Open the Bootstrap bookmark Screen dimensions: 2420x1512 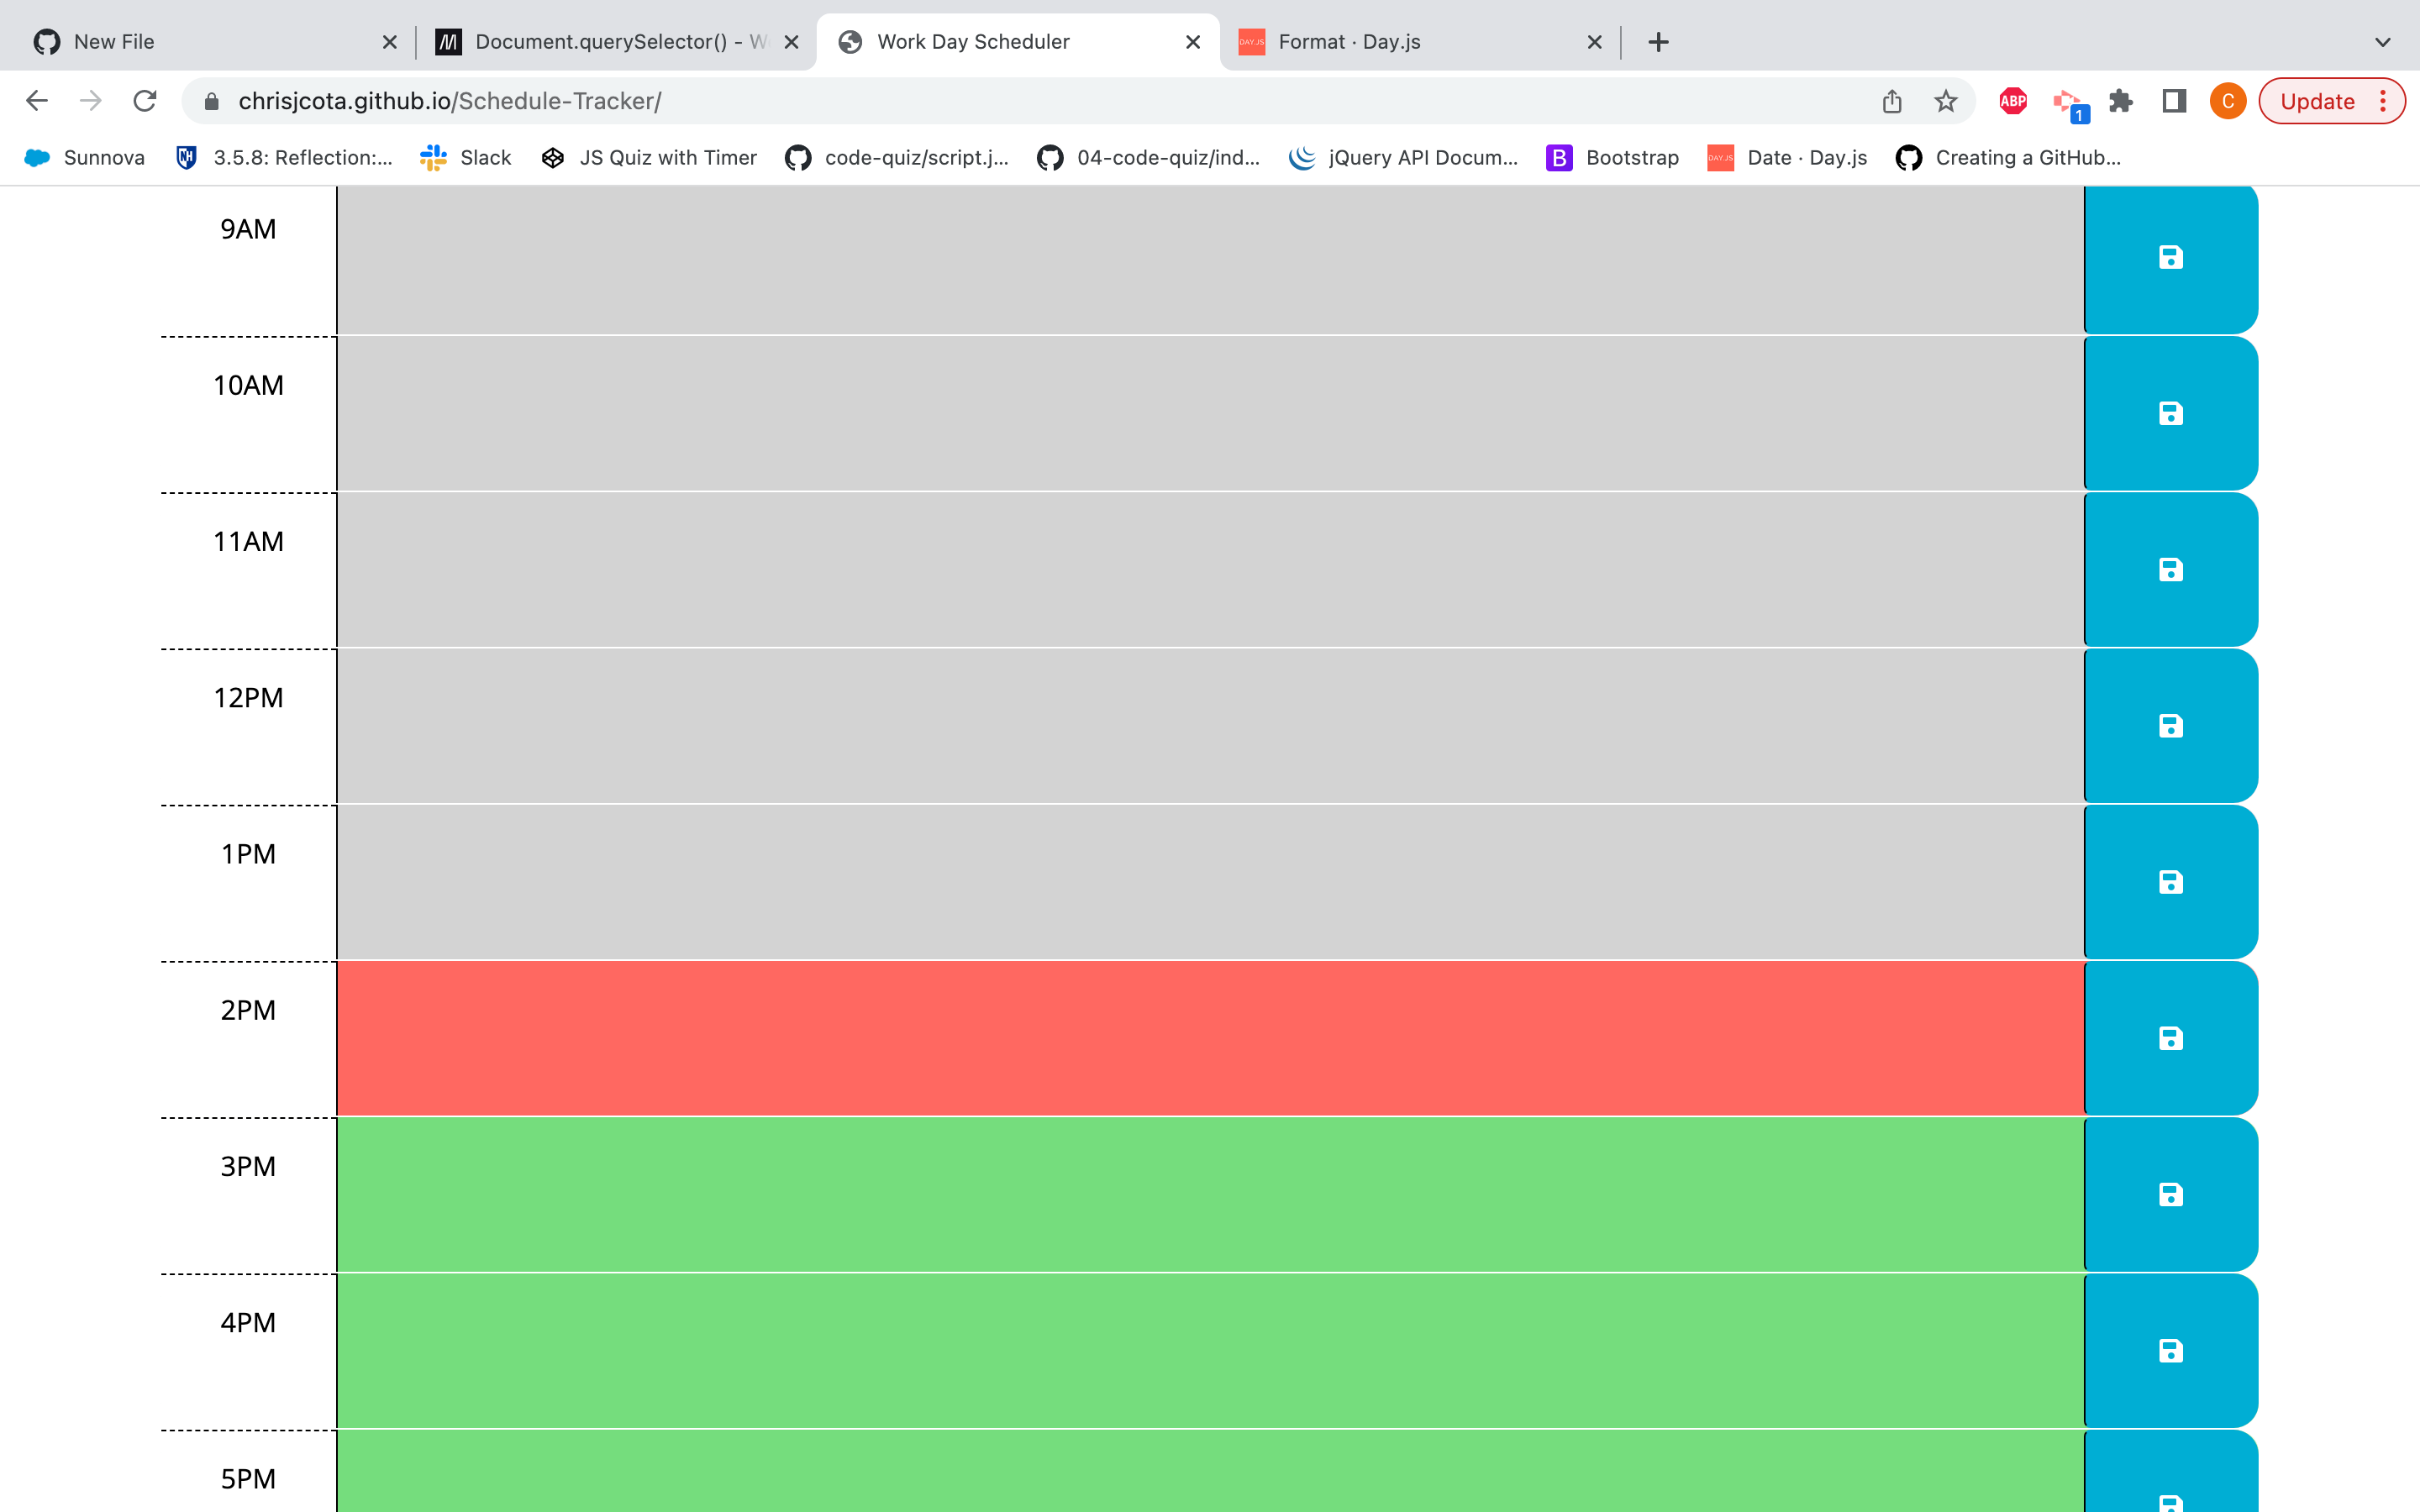[1610, 157]
